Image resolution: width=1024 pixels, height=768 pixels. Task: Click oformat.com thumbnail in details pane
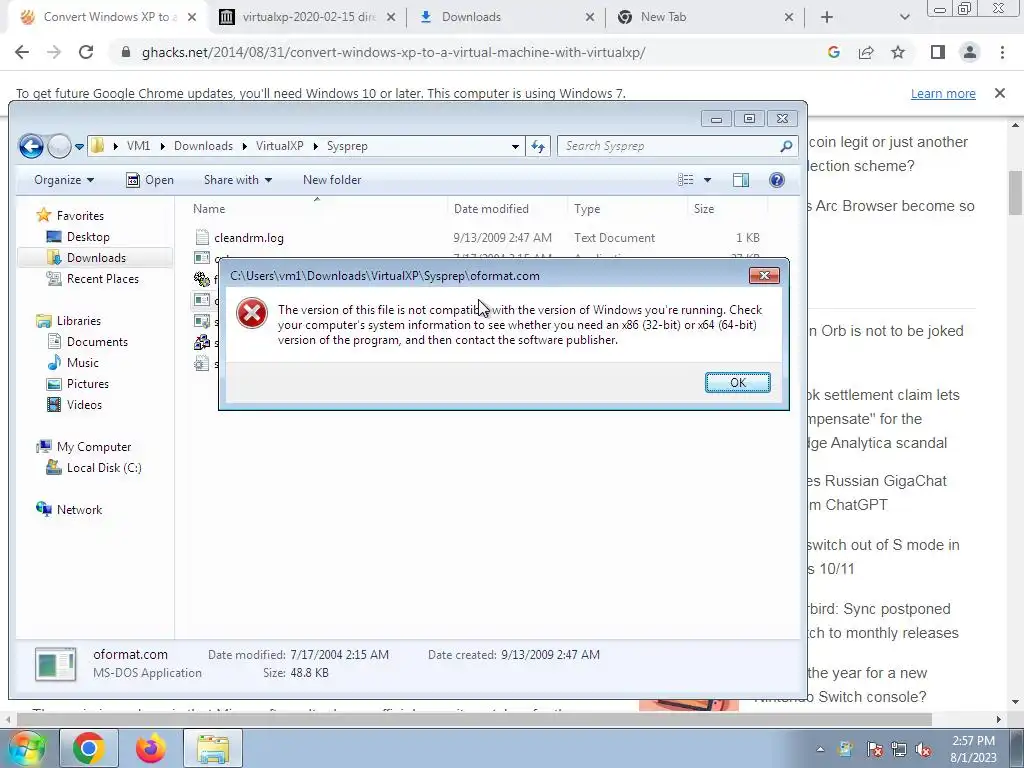56,664
